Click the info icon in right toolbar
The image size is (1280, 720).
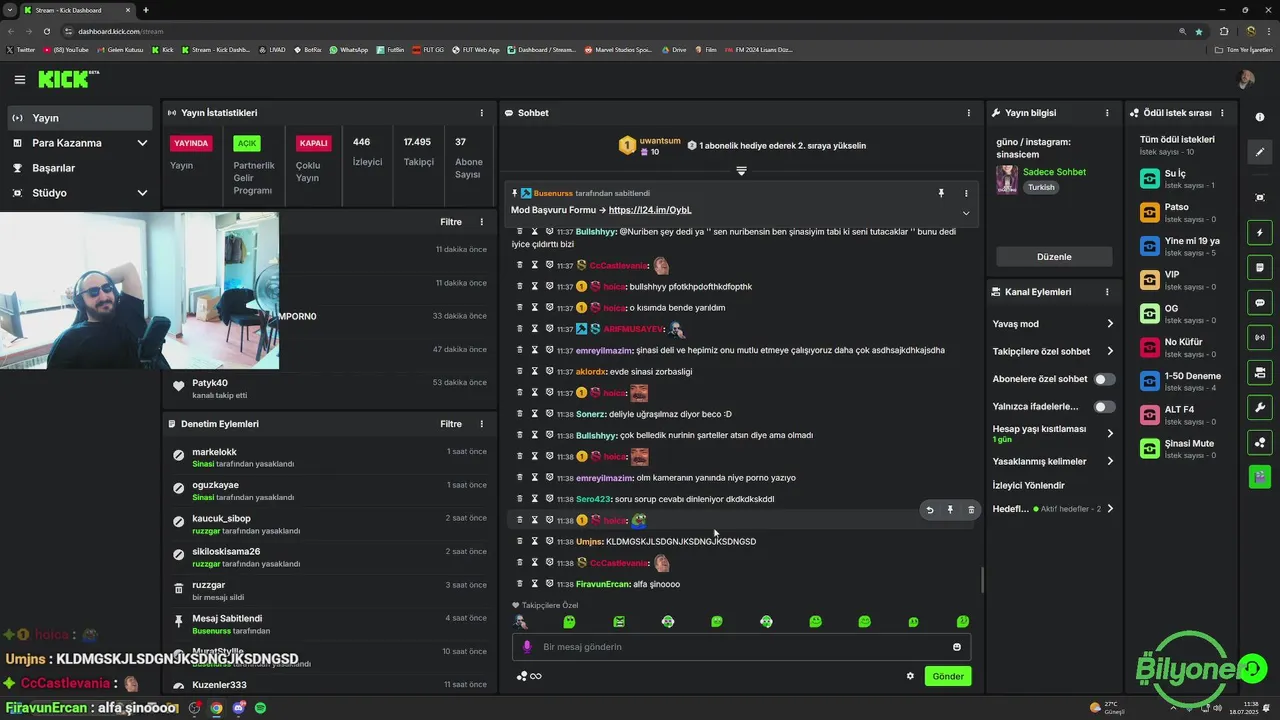coord(1260,117)
